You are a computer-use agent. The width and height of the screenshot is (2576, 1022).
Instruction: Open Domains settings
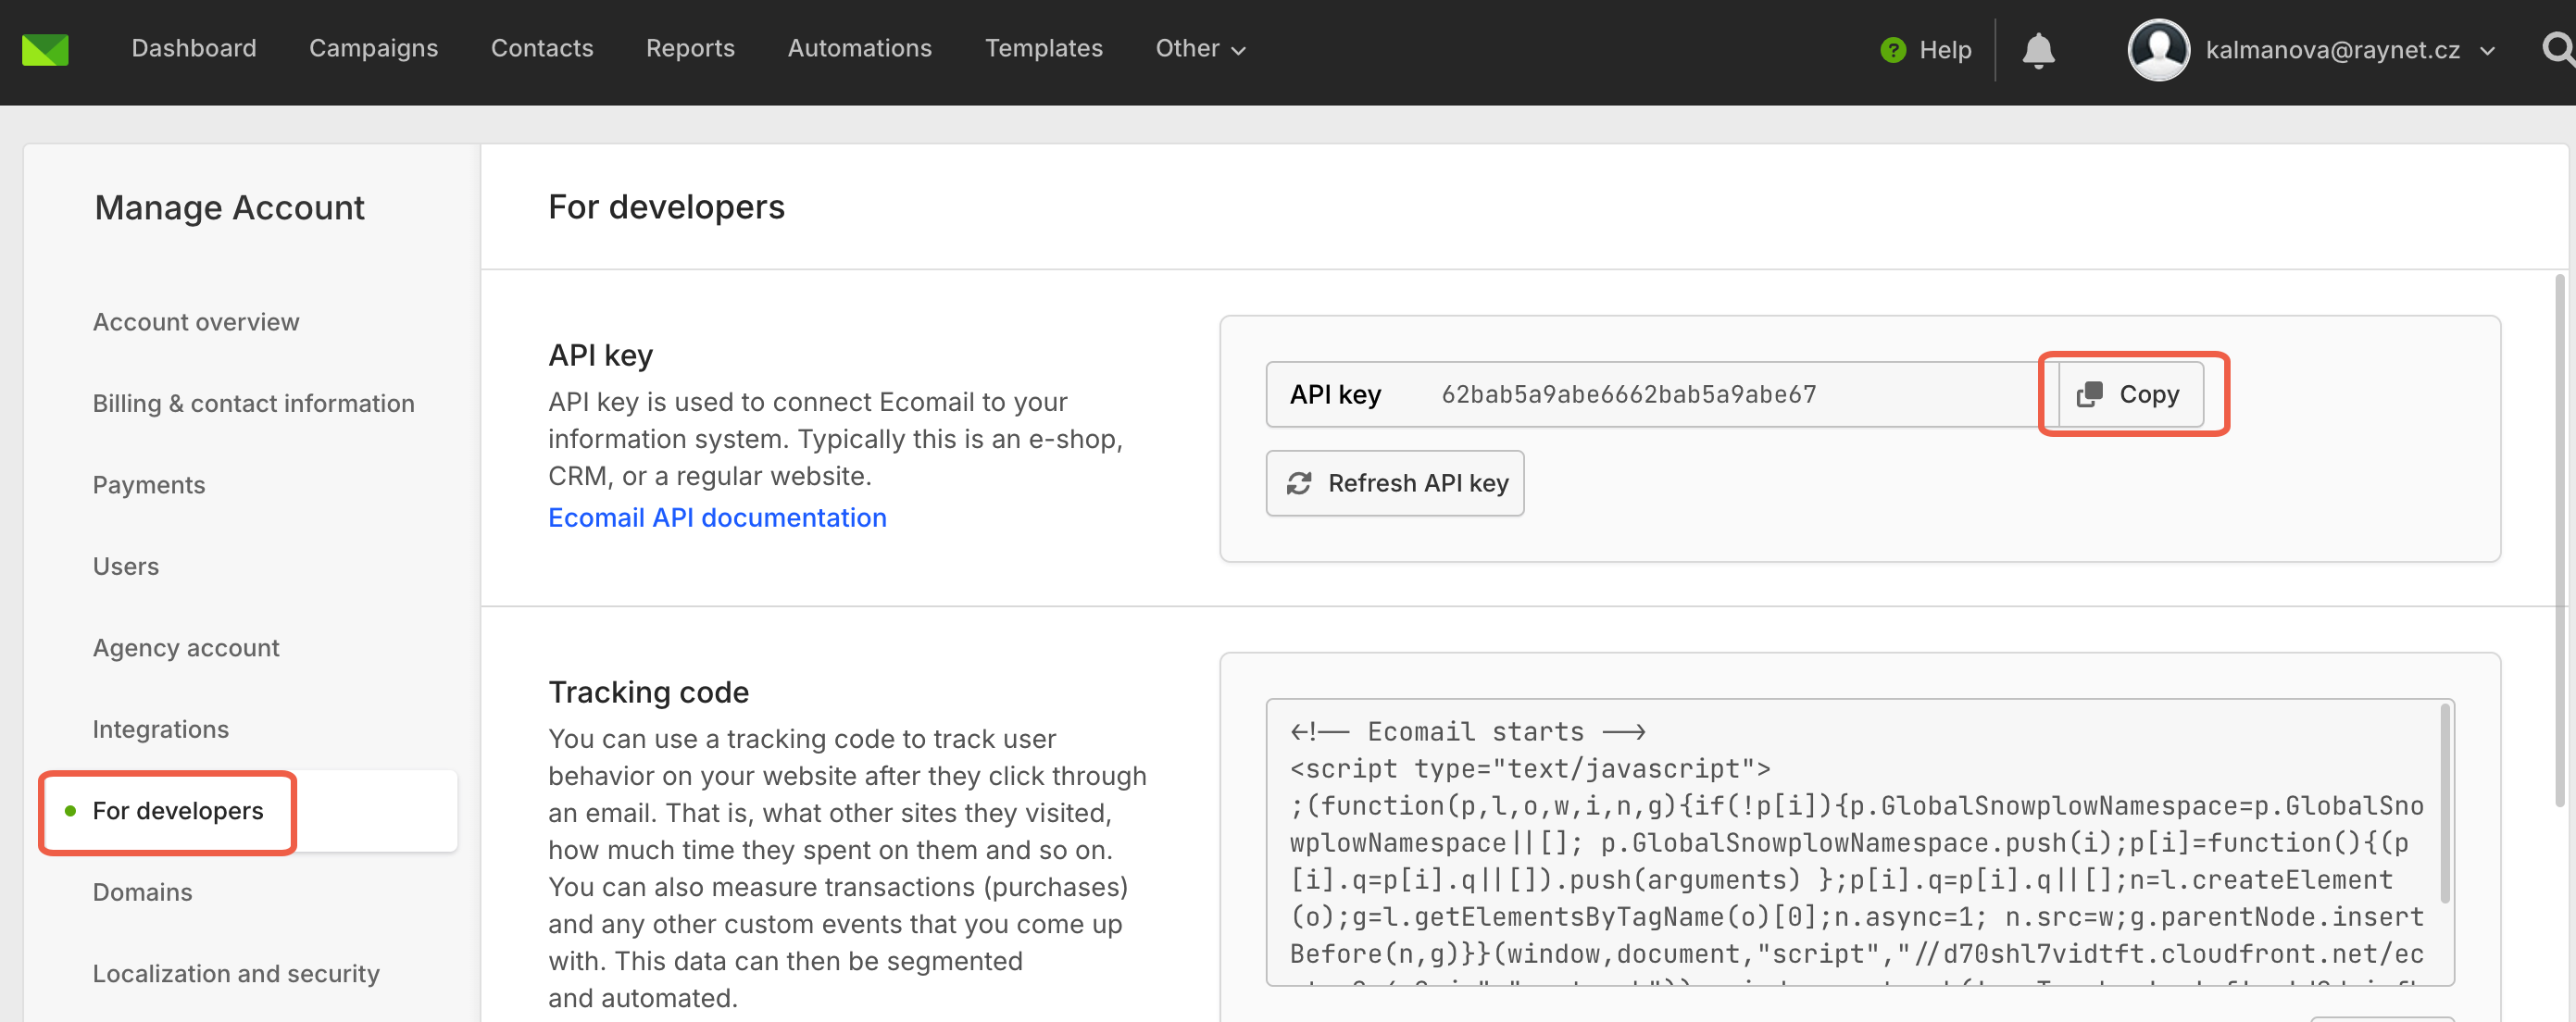[143, 892]
